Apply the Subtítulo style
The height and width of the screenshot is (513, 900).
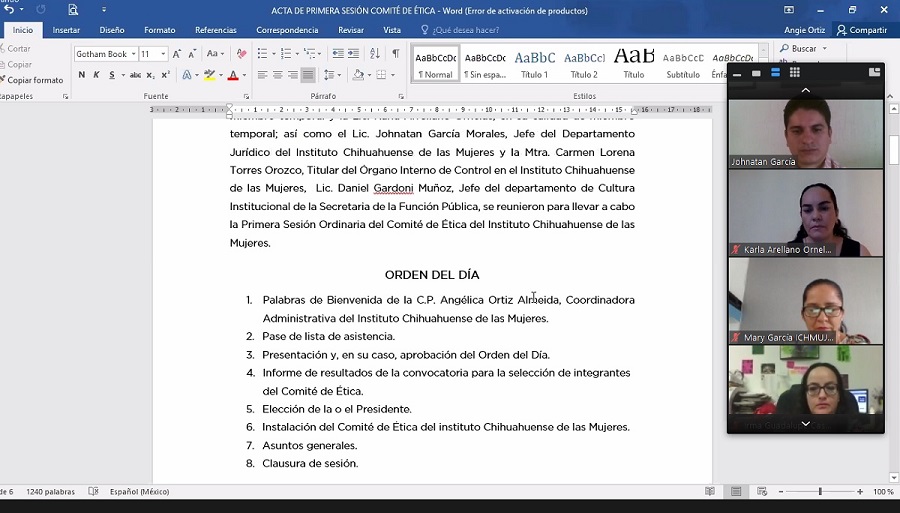tap(683, 64)
